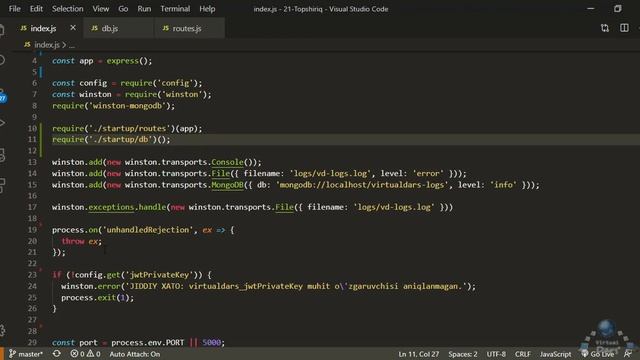
Task: Click the 'jwtPrivateKey' string
Action: tap(159, 275)
